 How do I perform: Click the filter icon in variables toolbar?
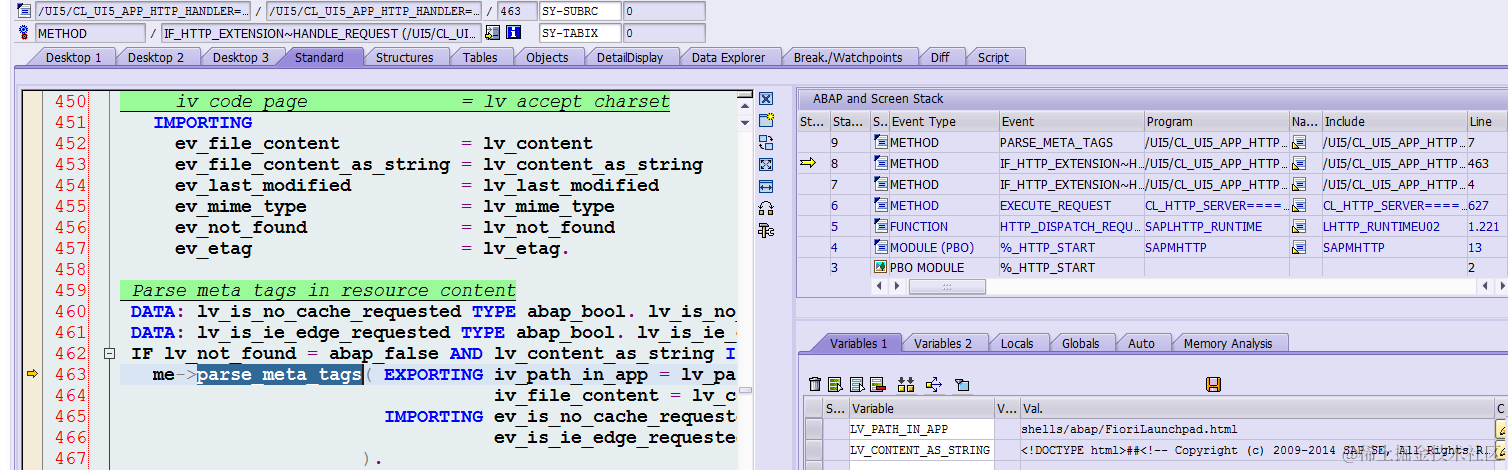[x=962, y=384]
